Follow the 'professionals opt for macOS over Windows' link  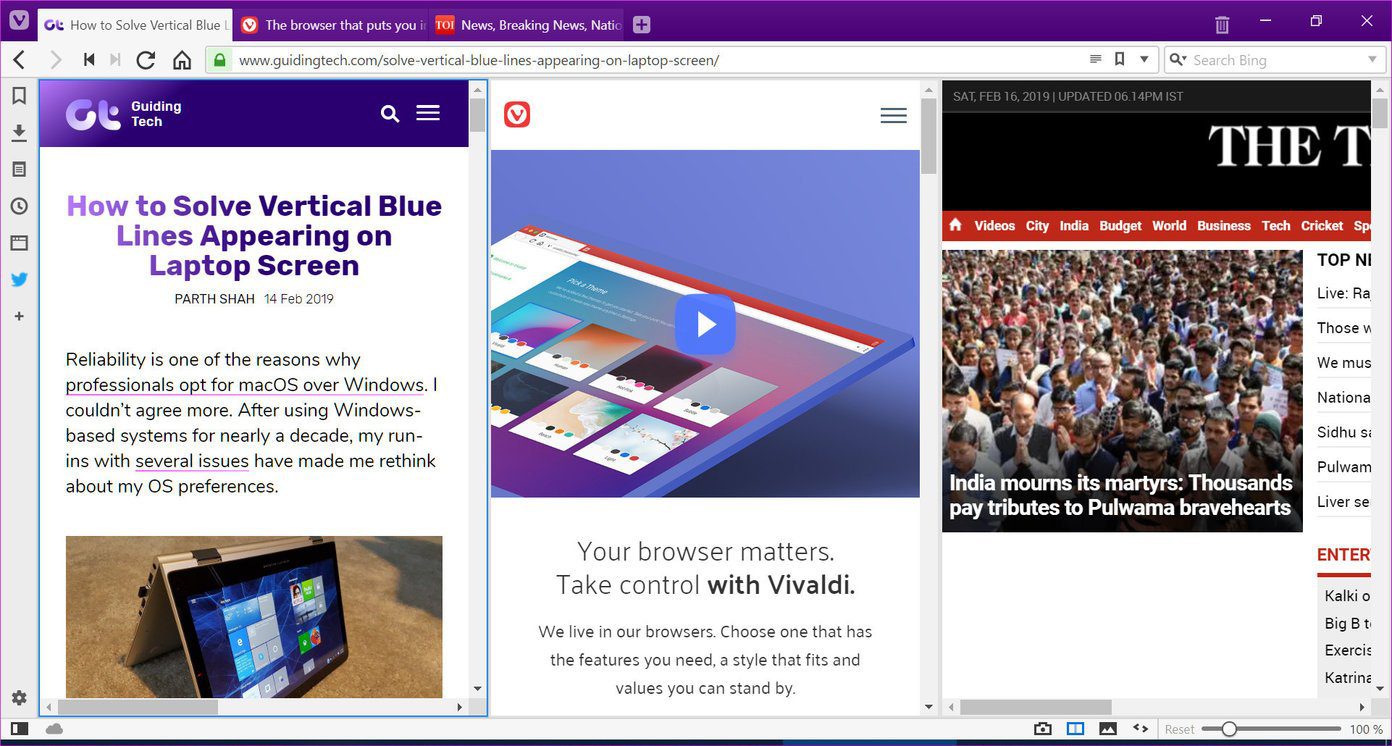[246, 385]
